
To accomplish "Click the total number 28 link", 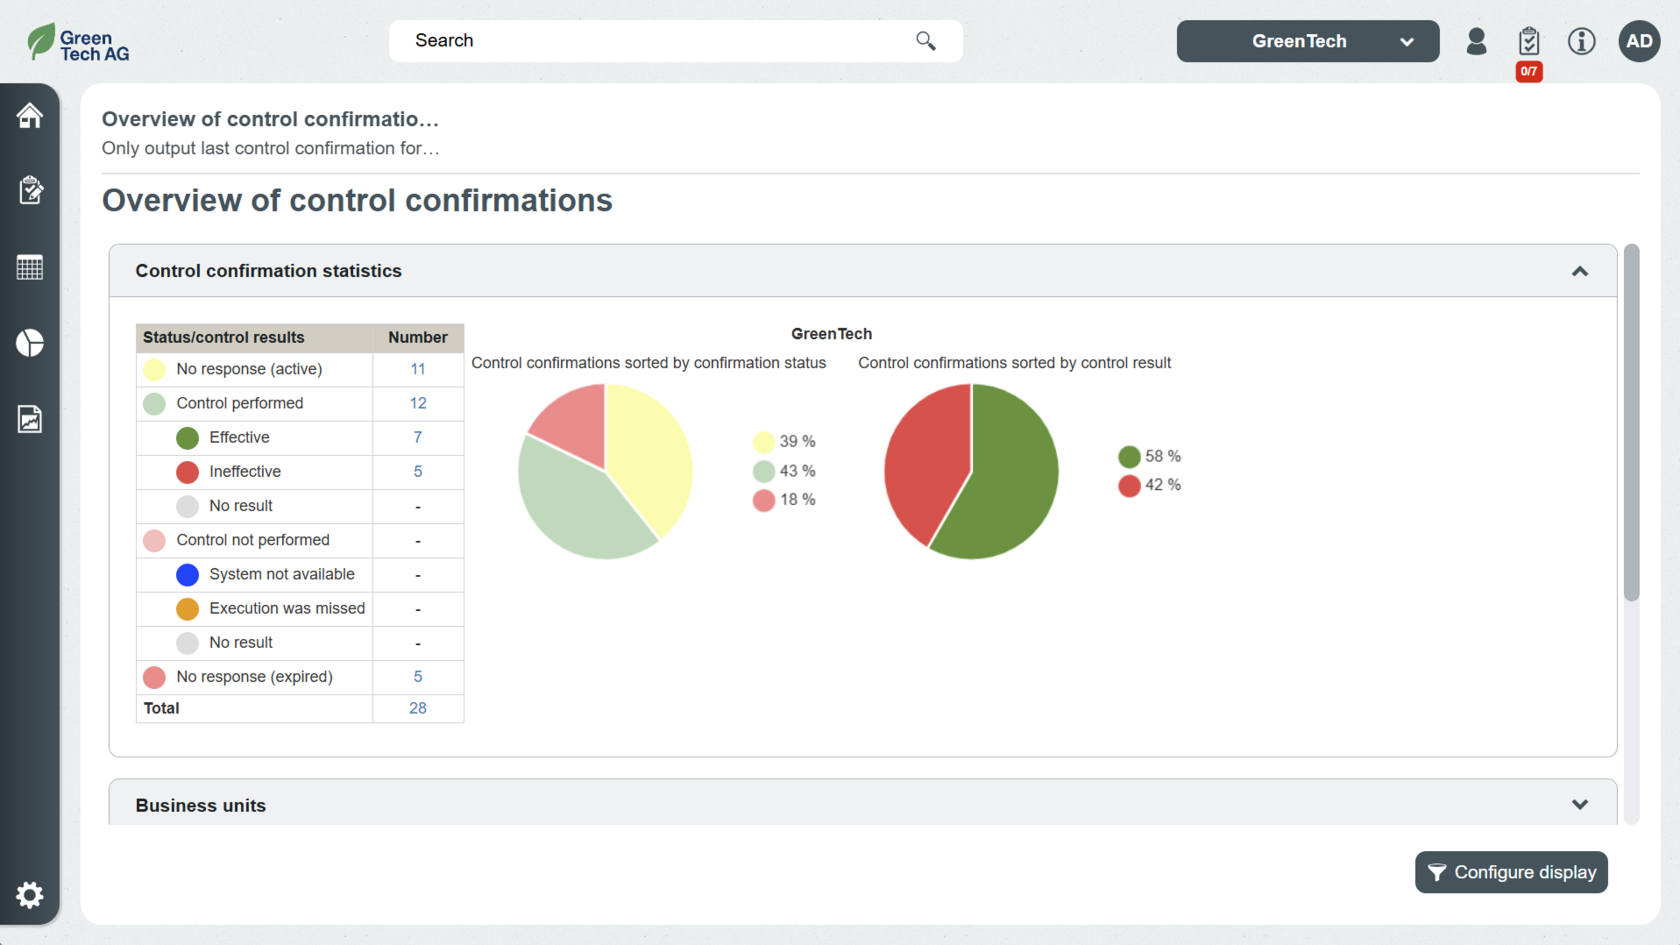I will (x=417, y=708).
